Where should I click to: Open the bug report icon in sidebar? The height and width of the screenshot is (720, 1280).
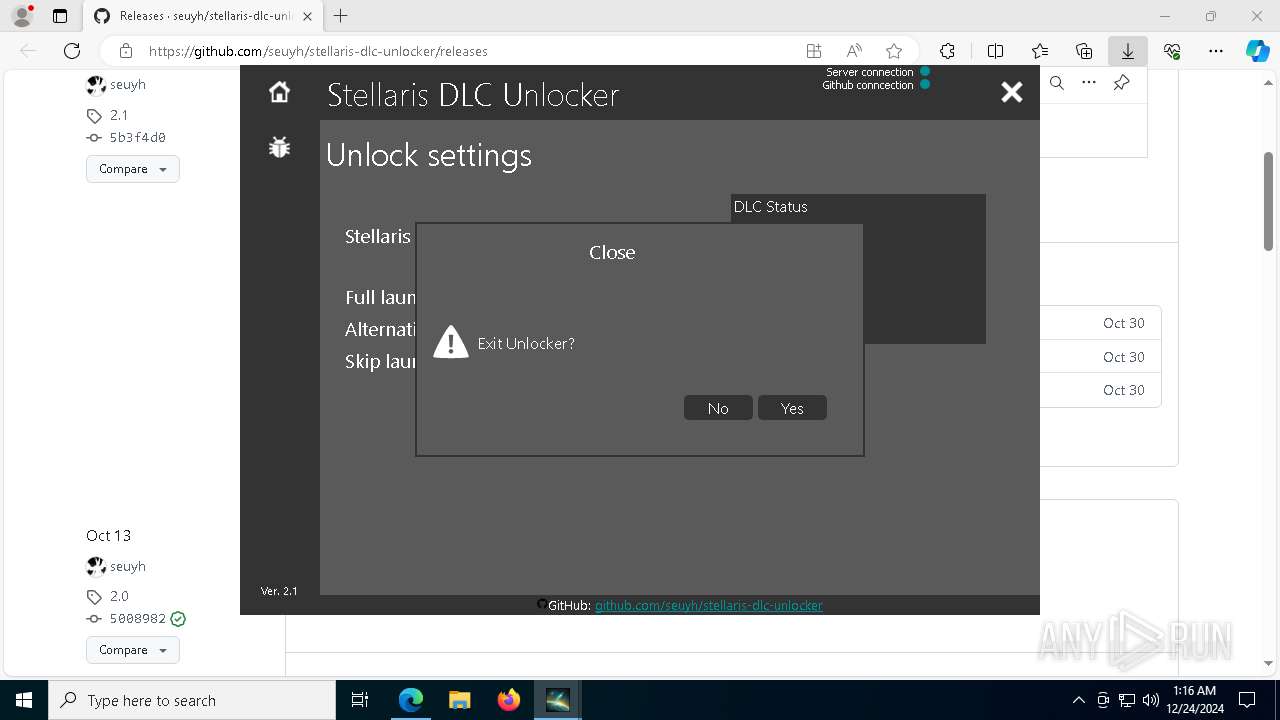279,148
